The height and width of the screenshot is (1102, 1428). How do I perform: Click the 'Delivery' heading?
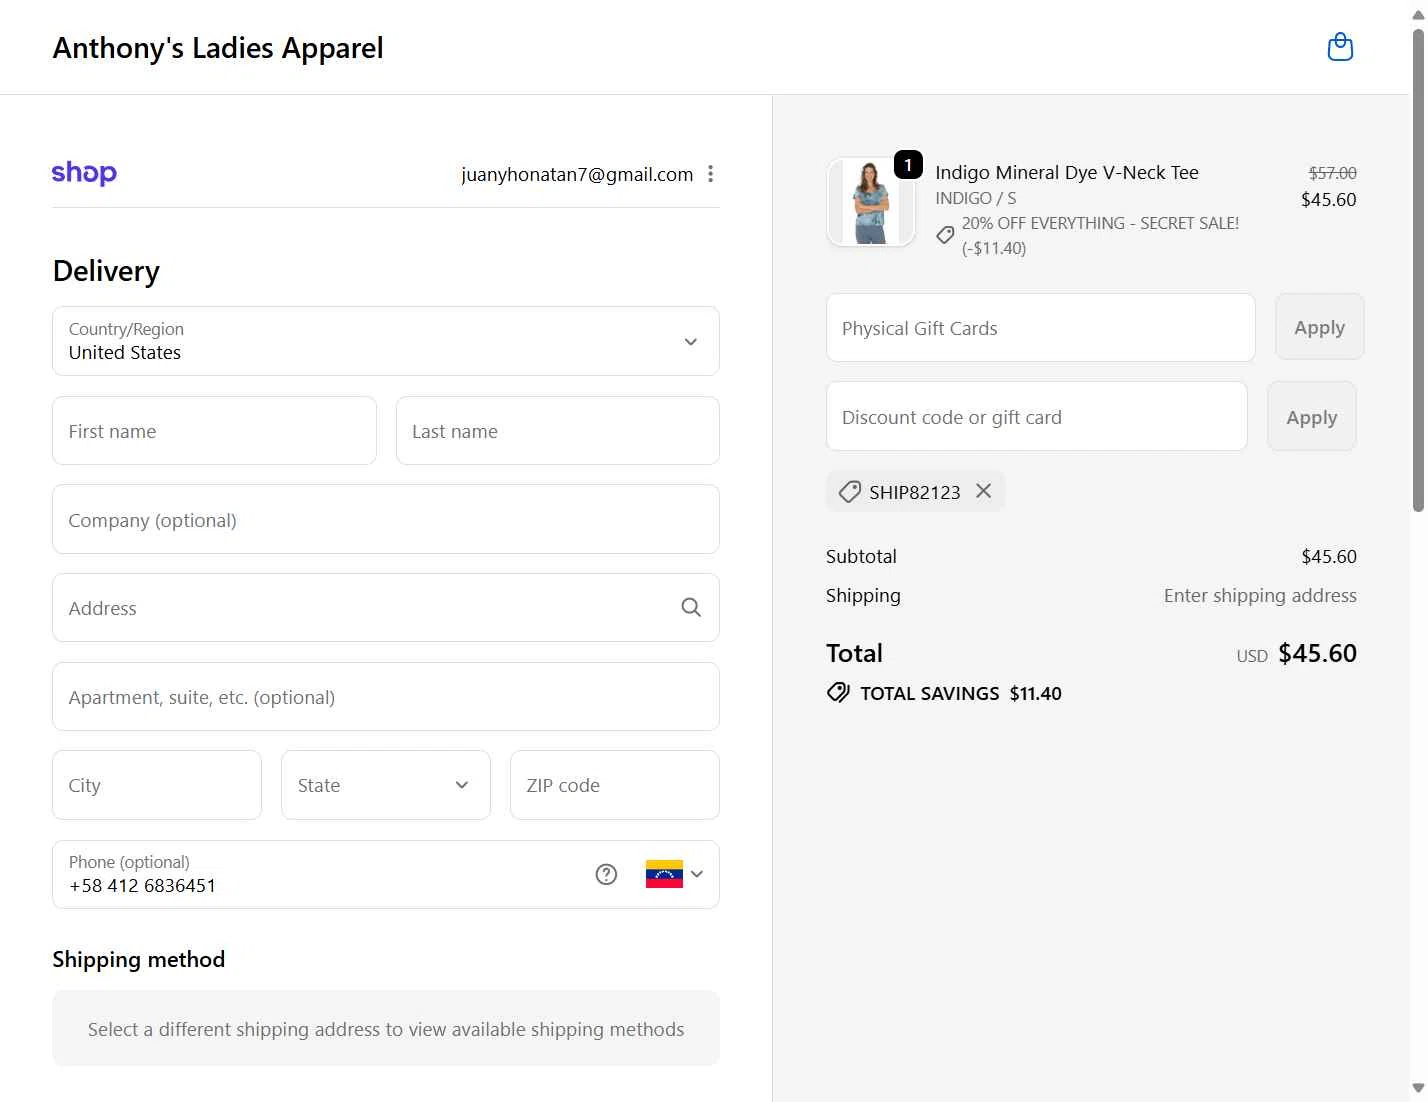[106, 271]
